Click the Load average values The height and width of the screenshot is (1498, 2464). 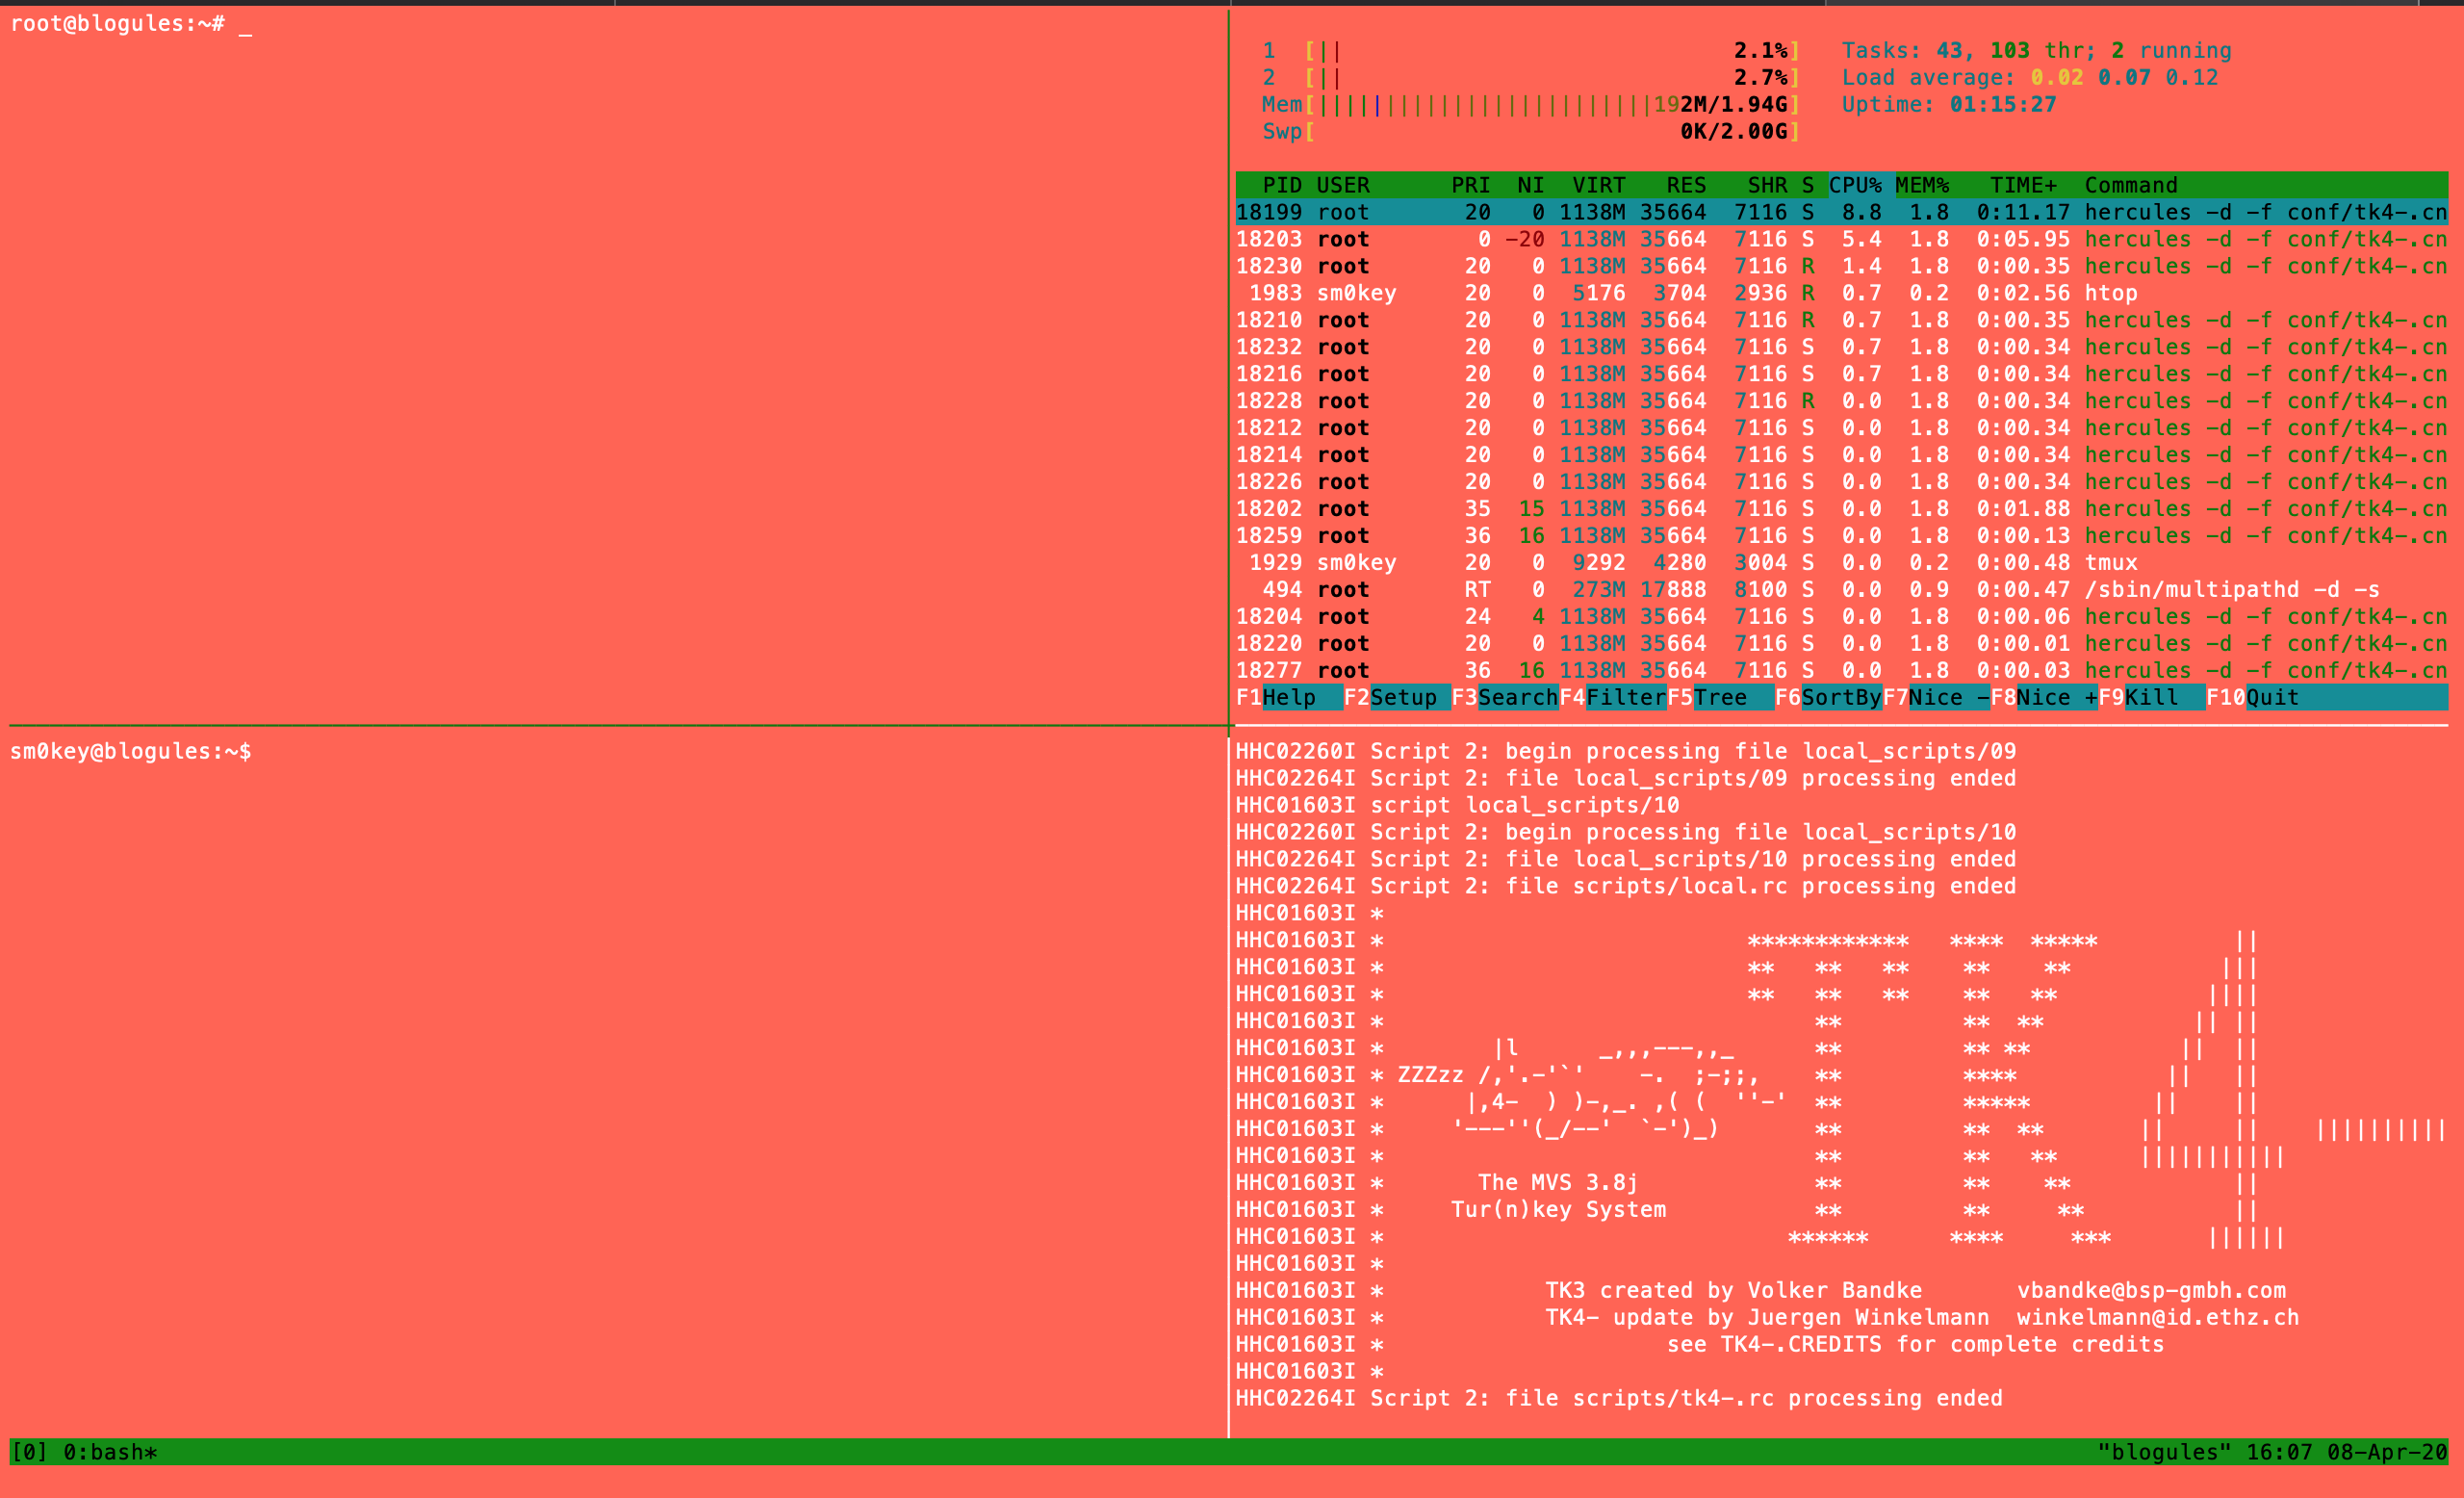[2124, 78]
